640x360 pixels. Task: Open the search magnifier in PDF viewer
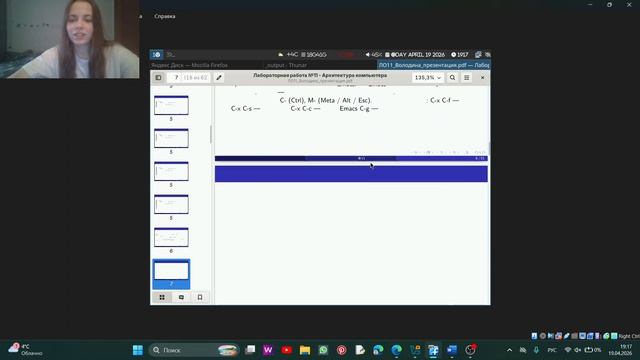point(452,78)
